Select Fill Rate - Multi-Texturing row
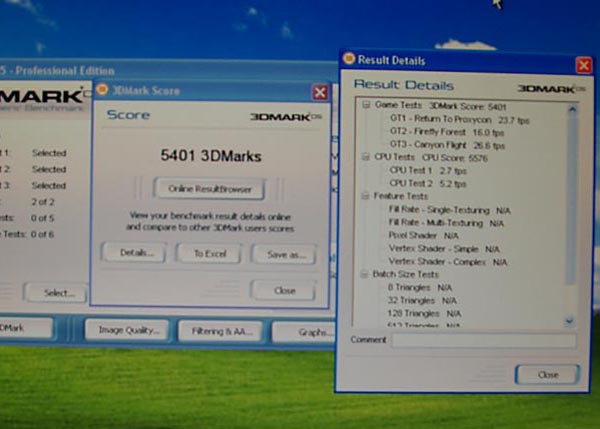The image size is (600, 429). point(446,223)
